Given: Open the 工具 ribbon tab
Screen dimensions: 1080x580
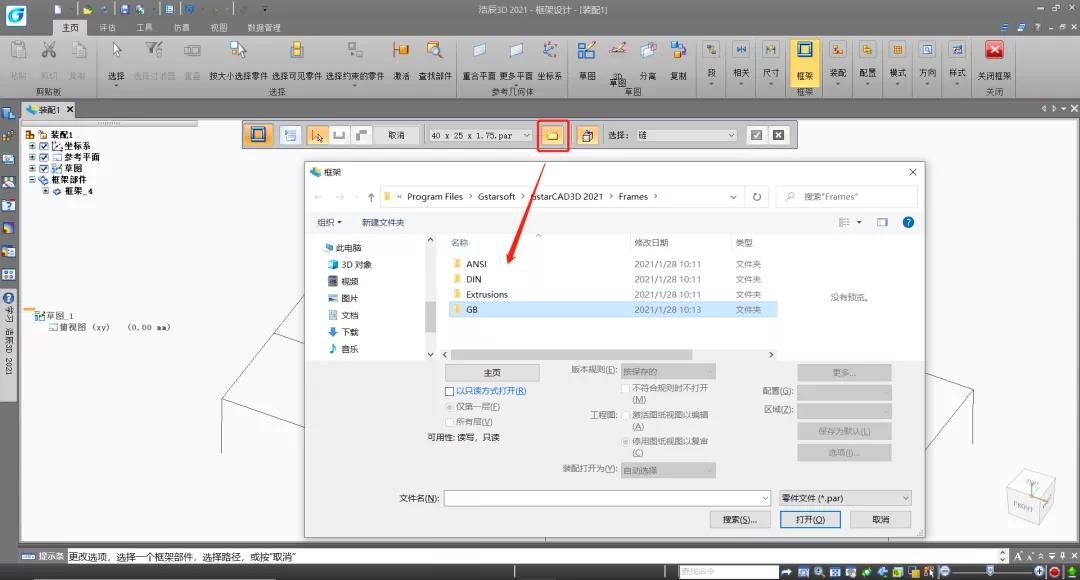Looking at the screenshot, I should pos(144,28).
